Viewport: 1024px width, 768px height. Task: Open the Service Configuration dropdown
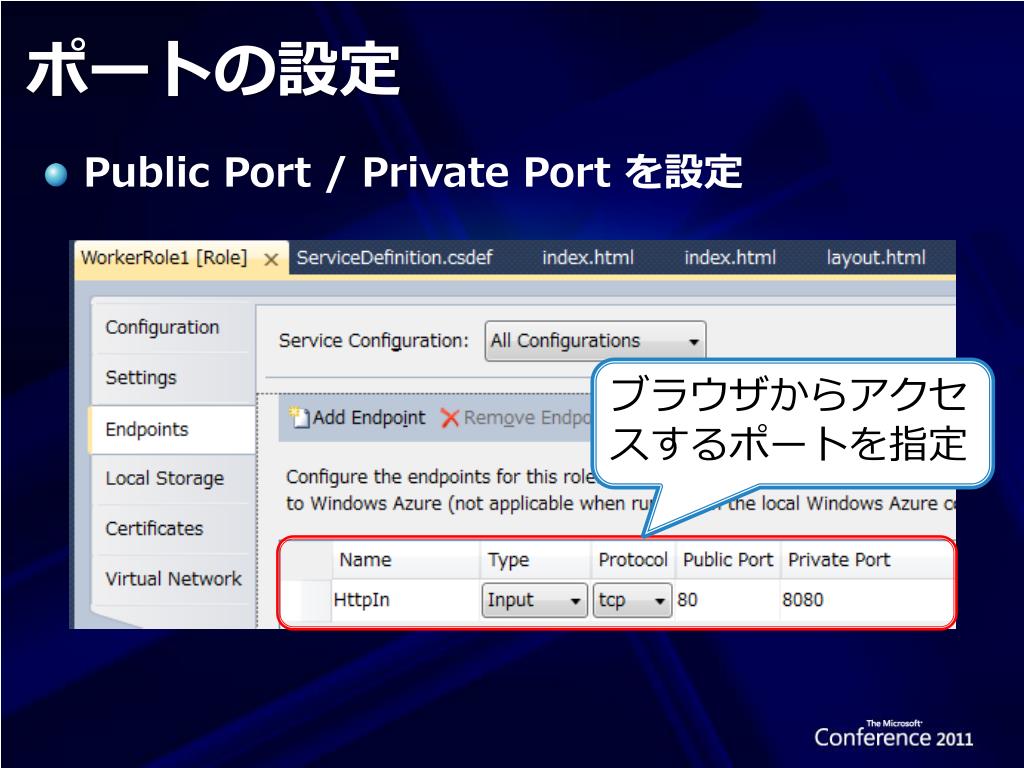595,341
